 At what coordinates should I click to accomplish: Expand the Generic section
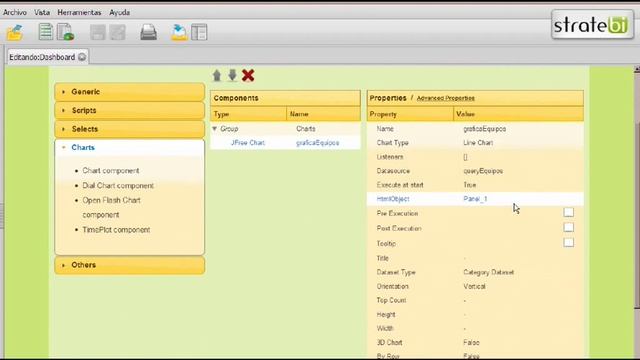point(130,92)
